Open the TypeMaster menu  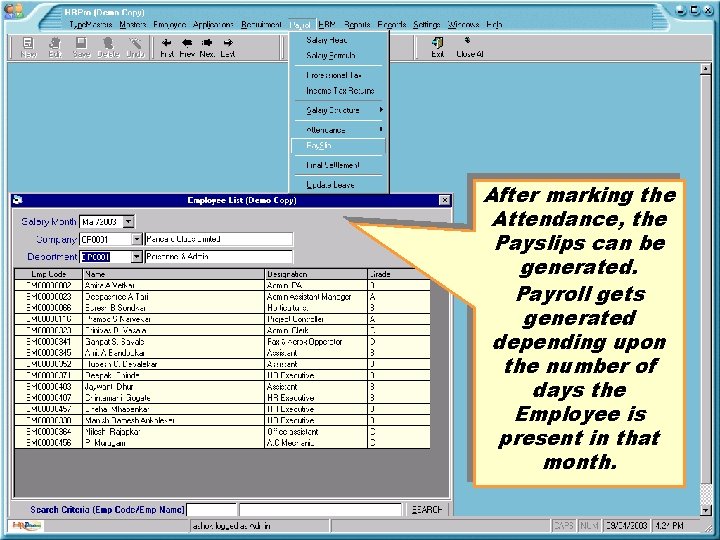coord(90,24)
